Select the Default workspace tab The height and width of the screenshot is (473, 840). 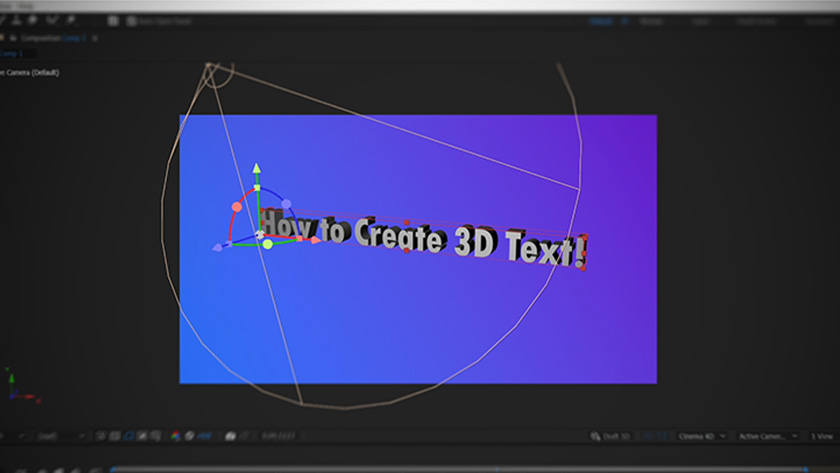click(x=601, y=20)
